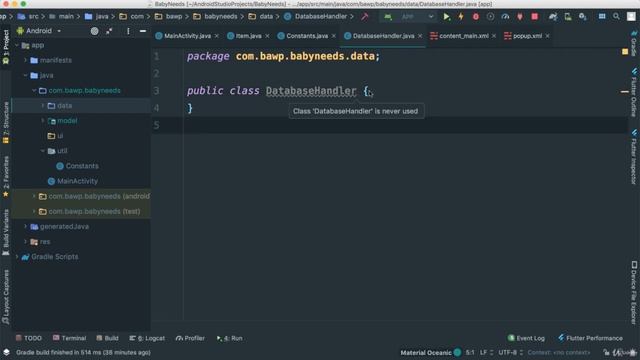Close the popup.xml tab

tap(547, 36)
